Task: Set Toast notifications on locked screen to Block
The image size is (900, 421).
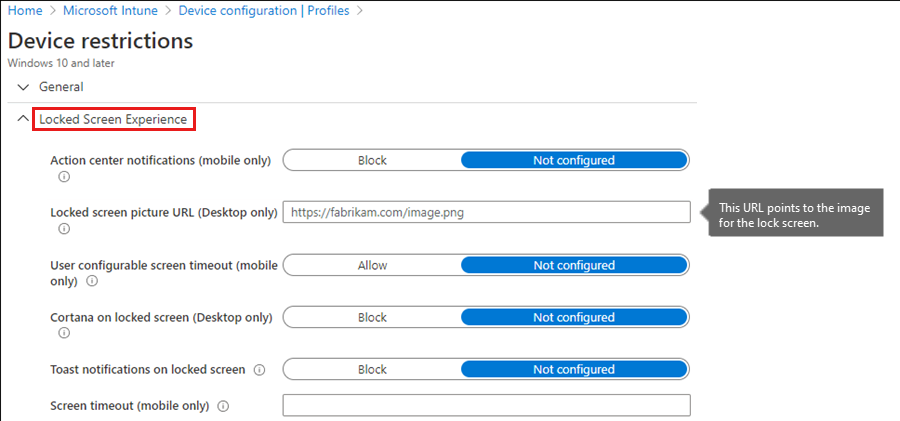Action: pyautogui.click(x=372, y=370)
